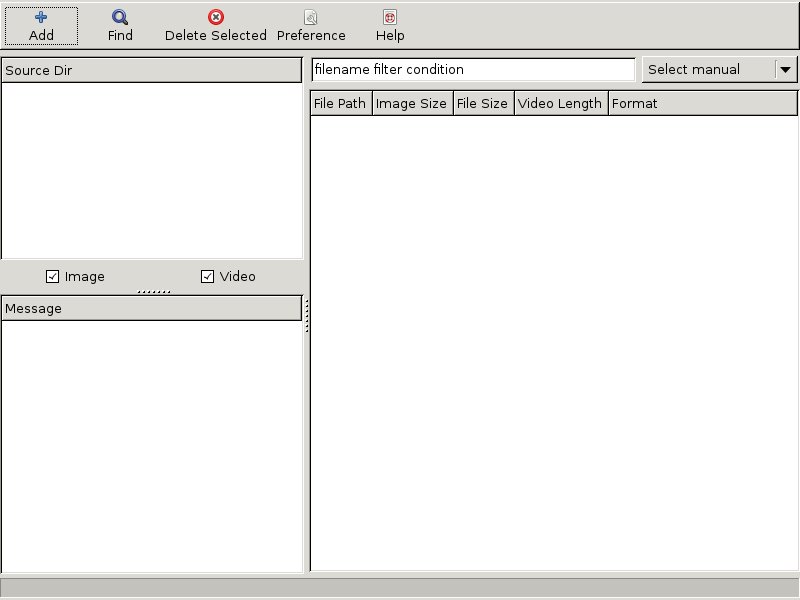Enable Video file scanning checkbox
Viewport: 800px width, 600px height.
207,276
